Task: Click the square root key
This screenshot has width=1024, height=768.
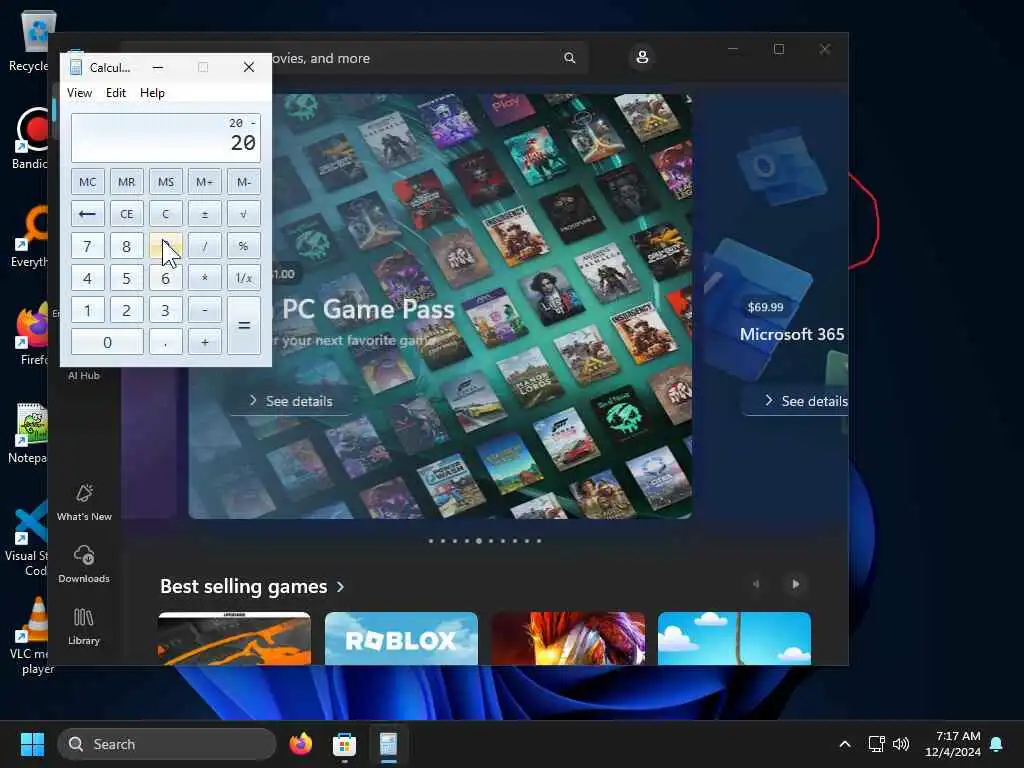Action: pyautogui.click(x=244, y=214)
